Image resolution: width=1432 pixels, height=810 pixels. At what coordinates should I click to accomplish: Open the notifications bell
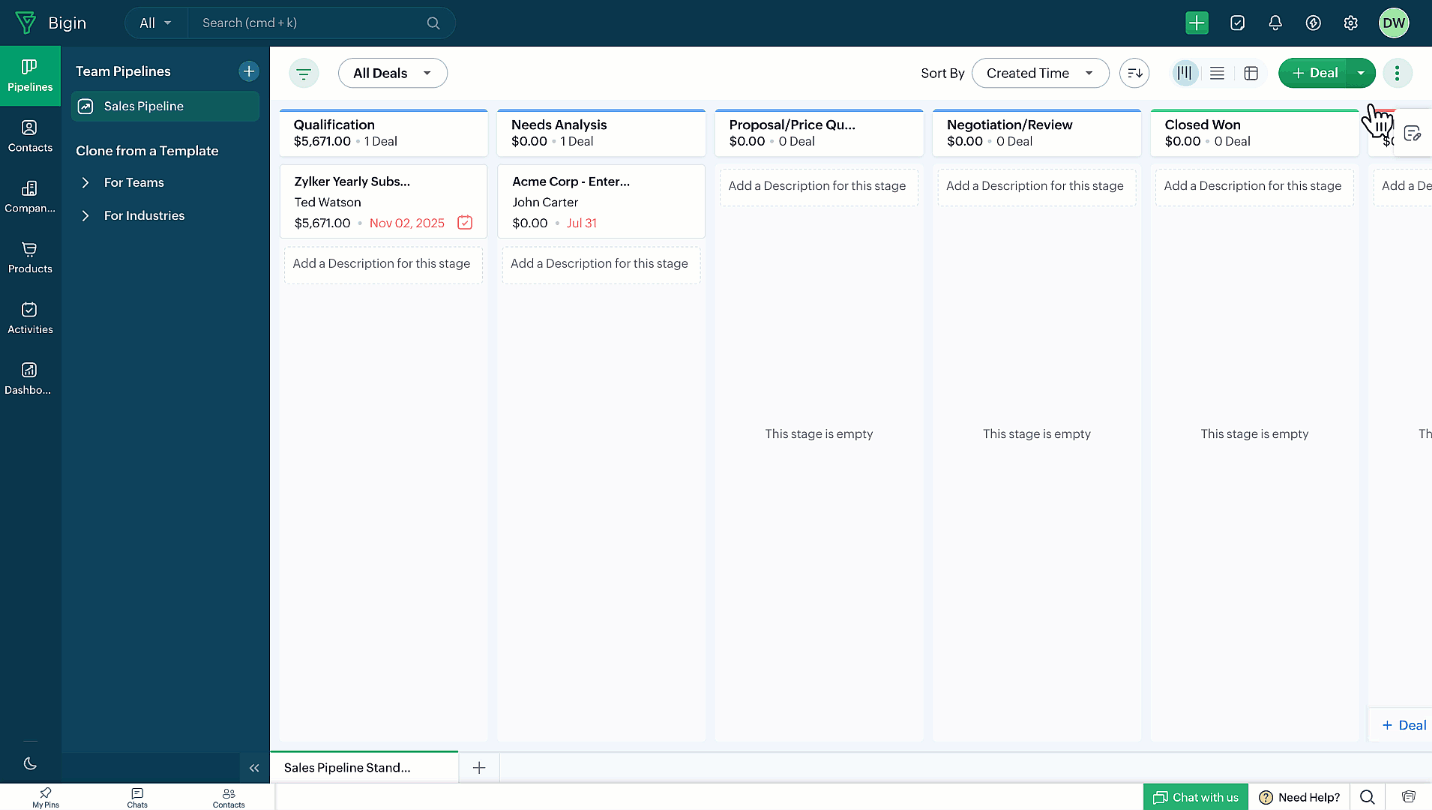point(1275,23)
